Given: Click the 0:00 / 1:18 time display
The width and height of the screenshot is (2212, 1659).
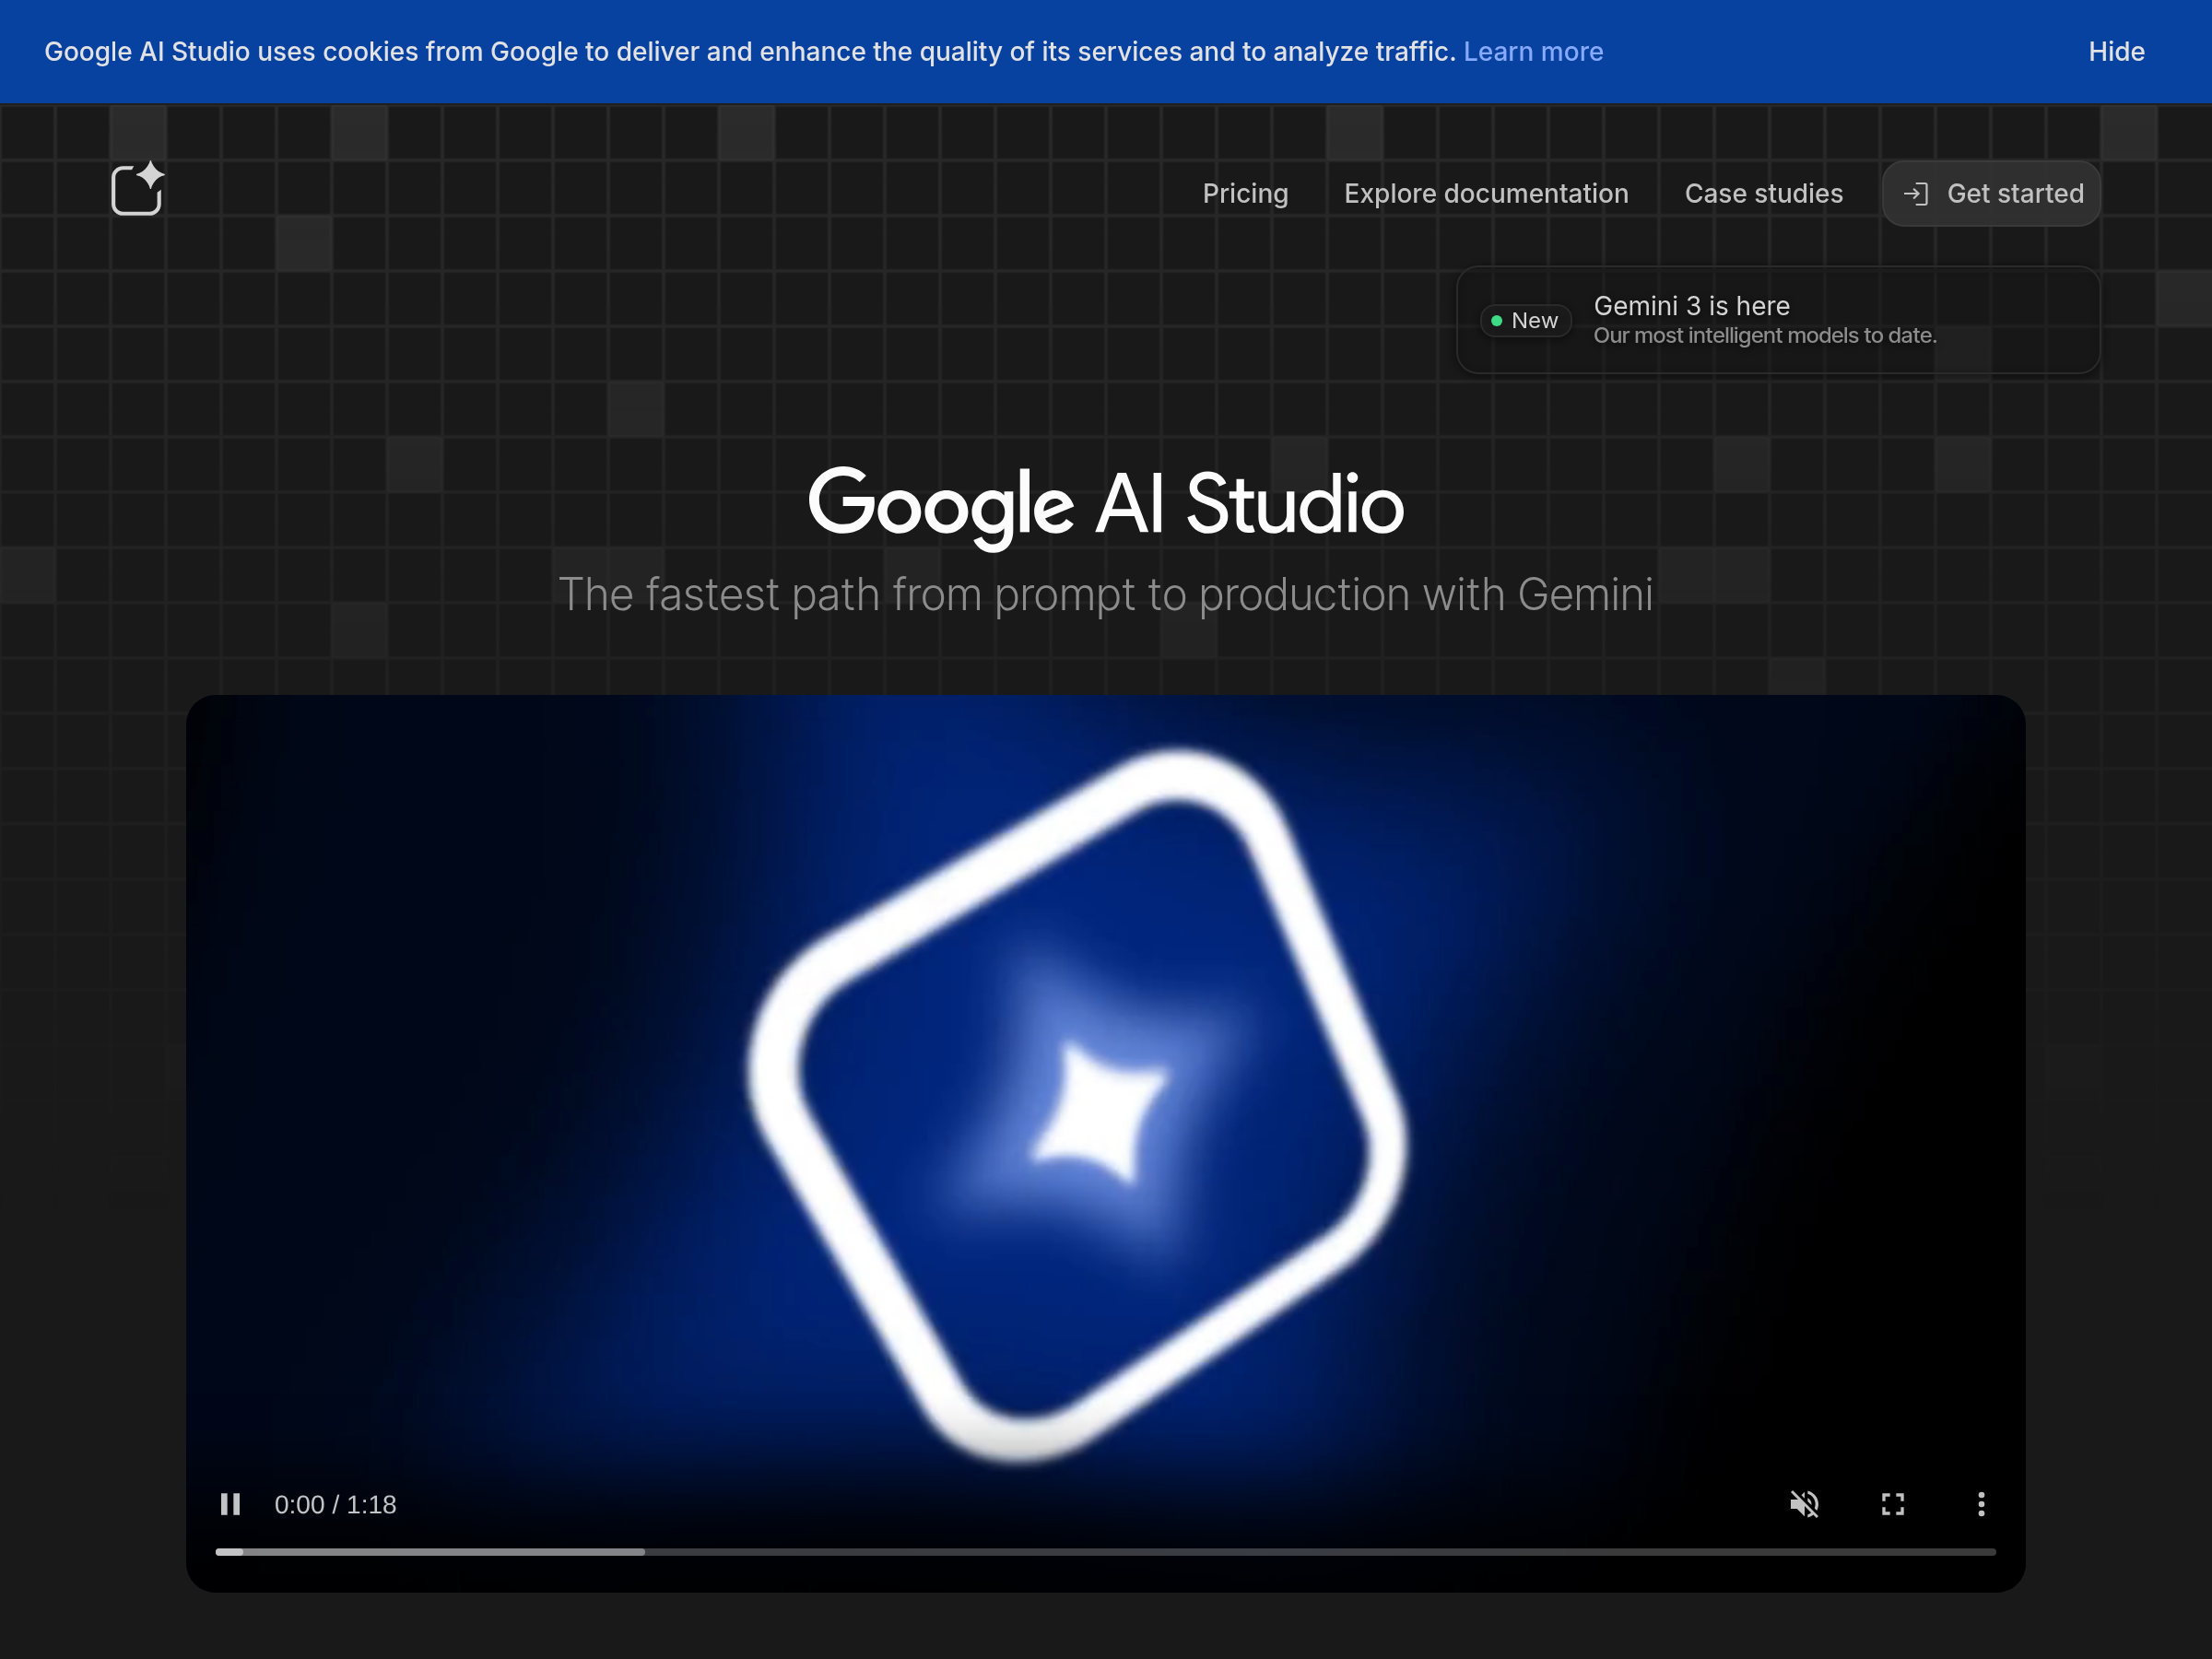Looking at the screenshot, I should (335, 1505).
